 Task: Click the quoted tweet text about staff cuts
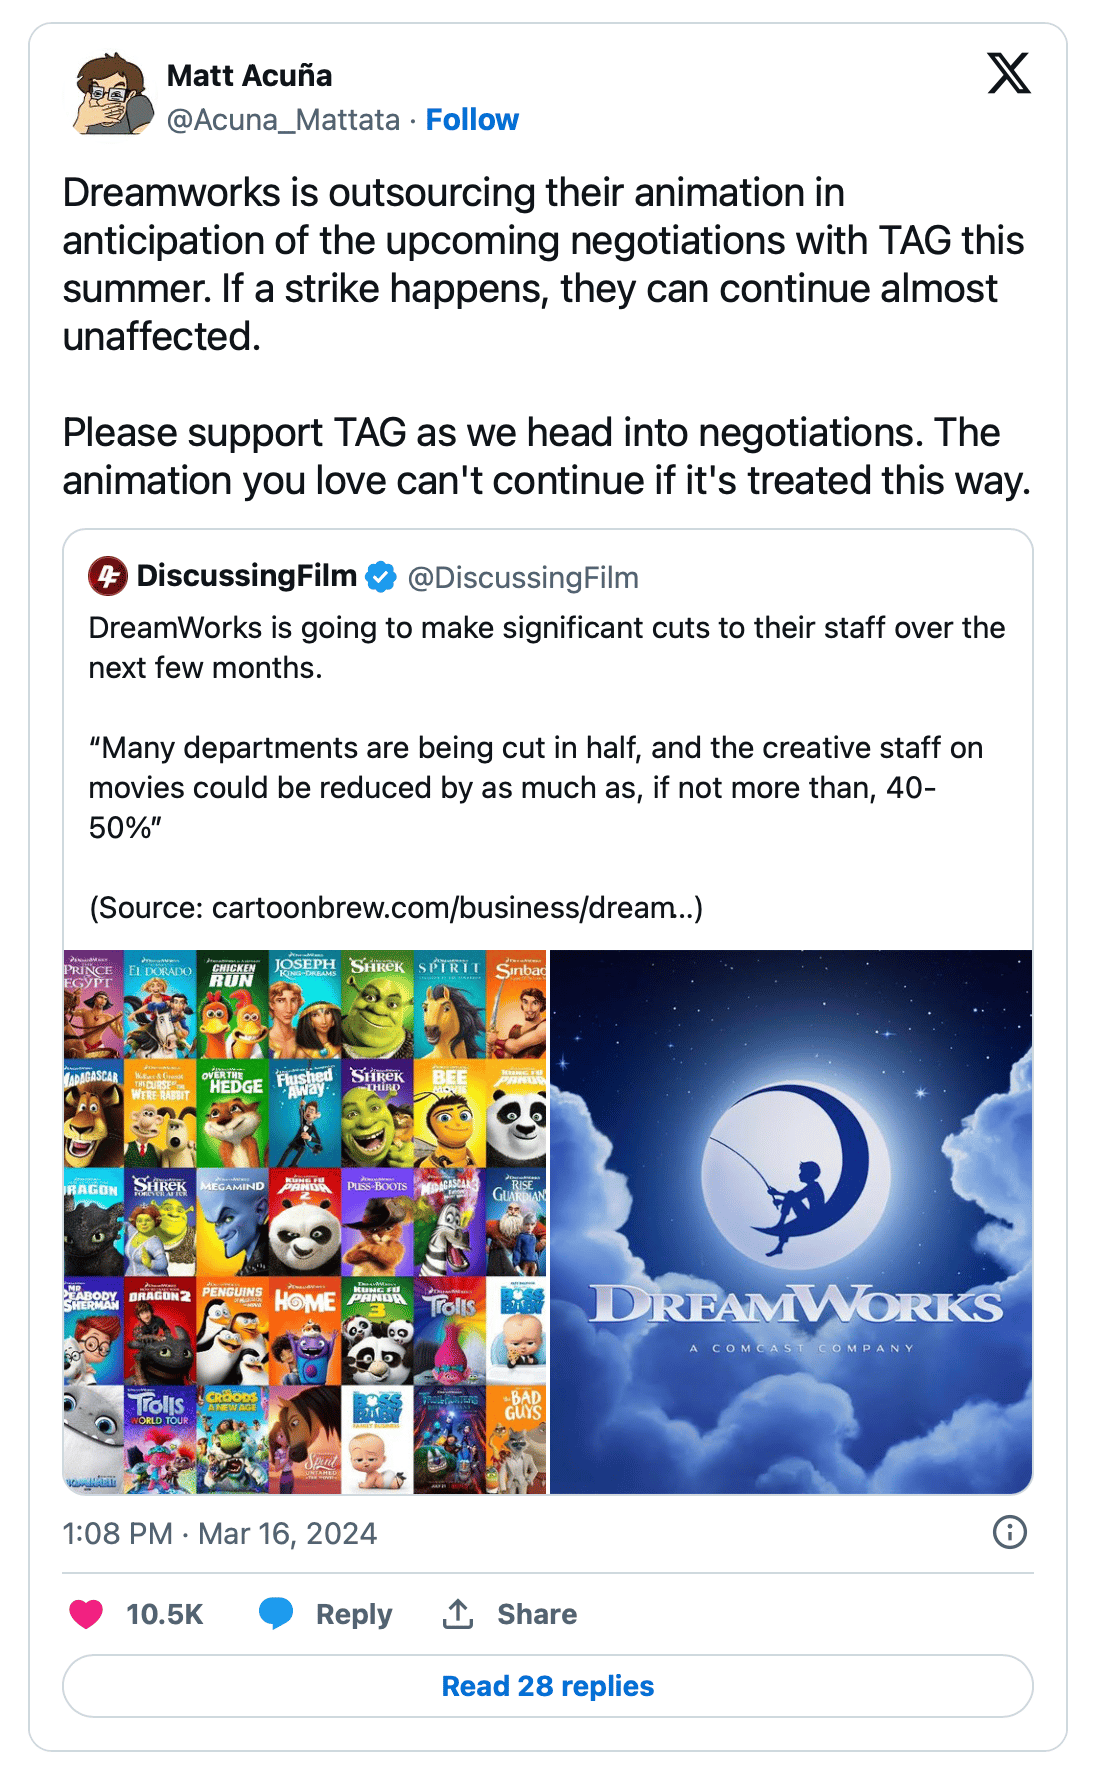[x=547, y=767]
